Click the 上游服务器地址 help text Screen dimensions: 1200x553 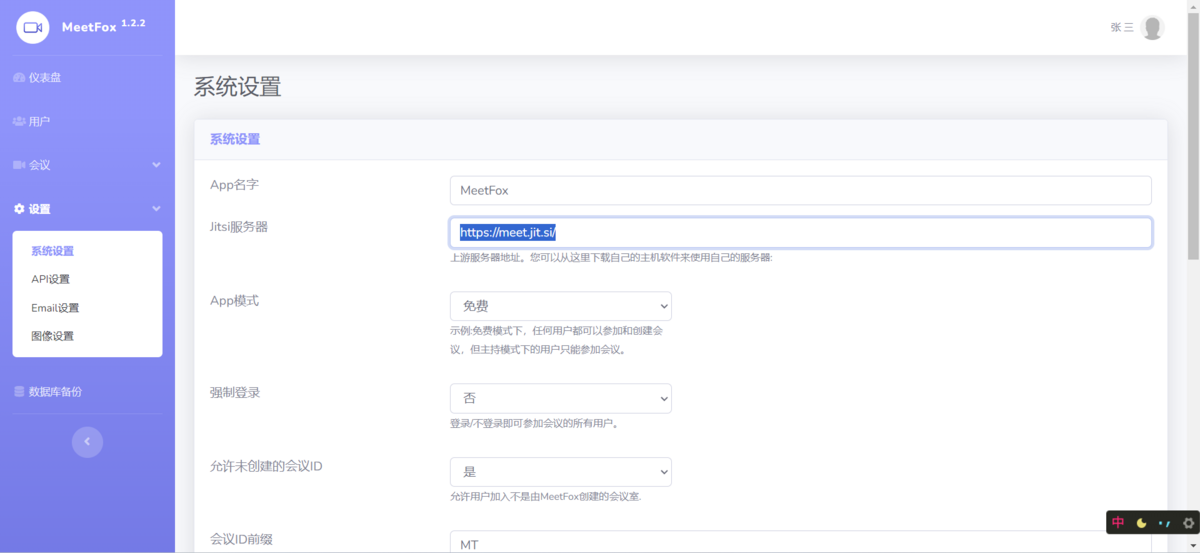pos(611,258)
